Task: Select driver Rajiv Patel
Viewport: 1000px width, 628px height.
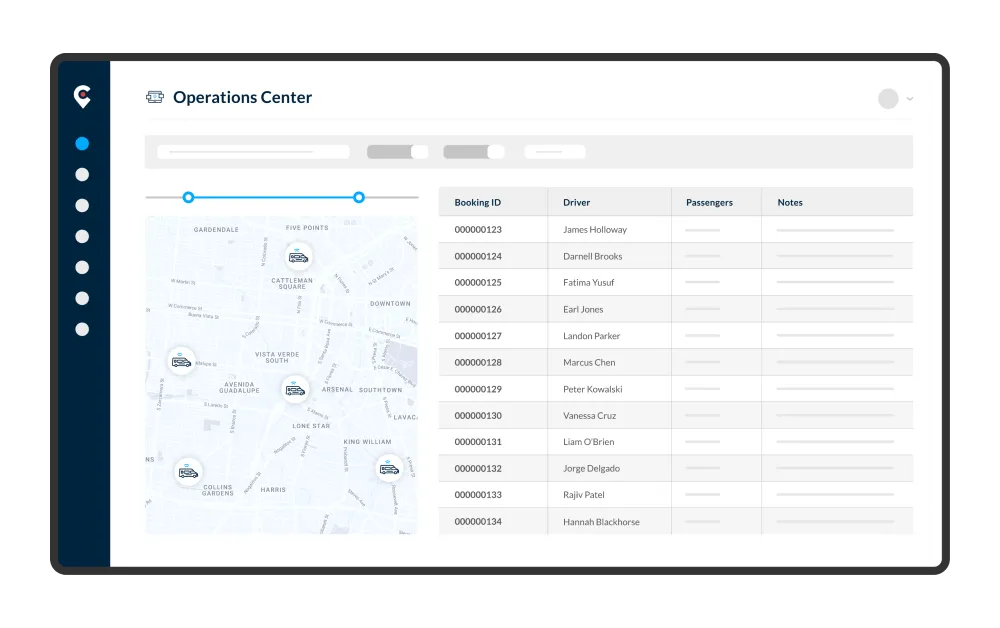Action: tap(584, 495)
